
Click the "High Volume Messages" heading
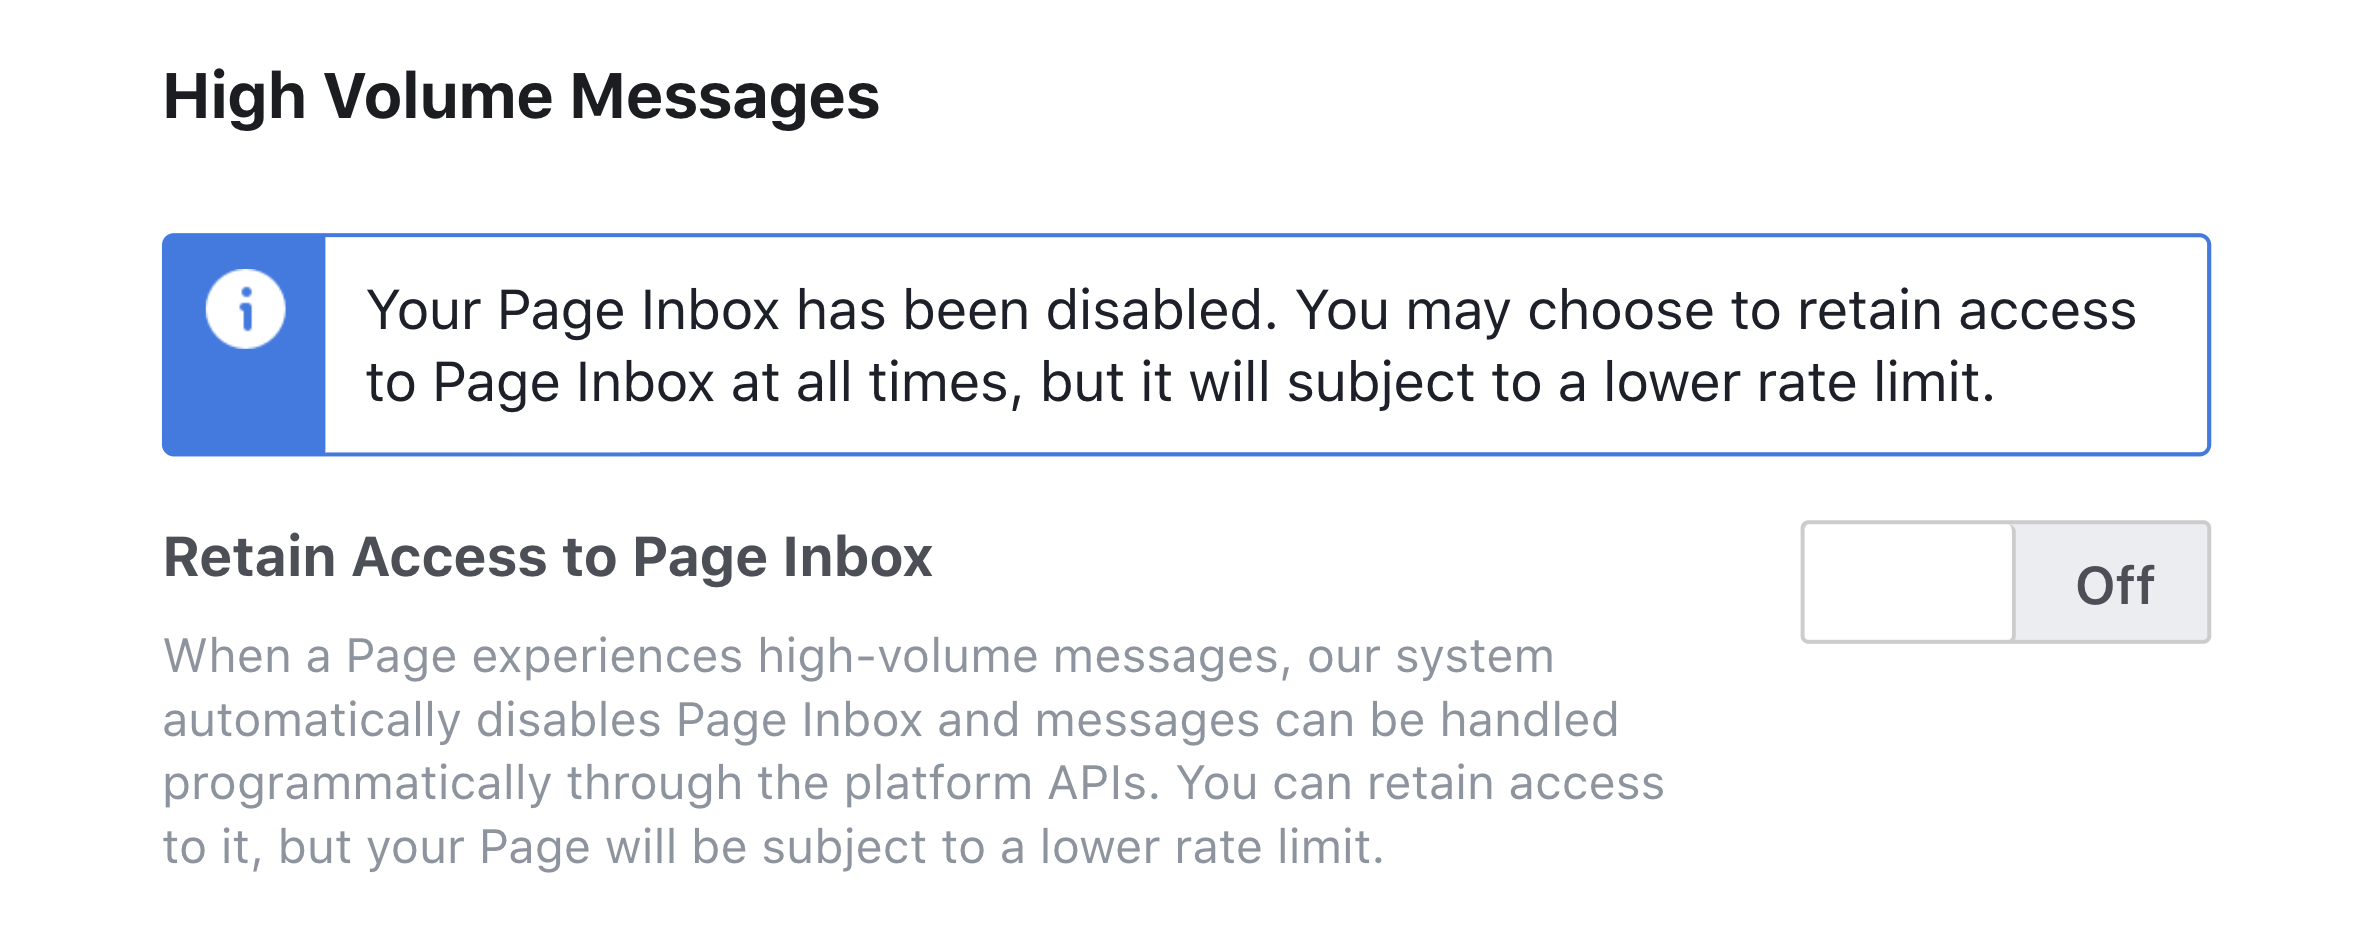pyautogui.click(x=521, y=97)
